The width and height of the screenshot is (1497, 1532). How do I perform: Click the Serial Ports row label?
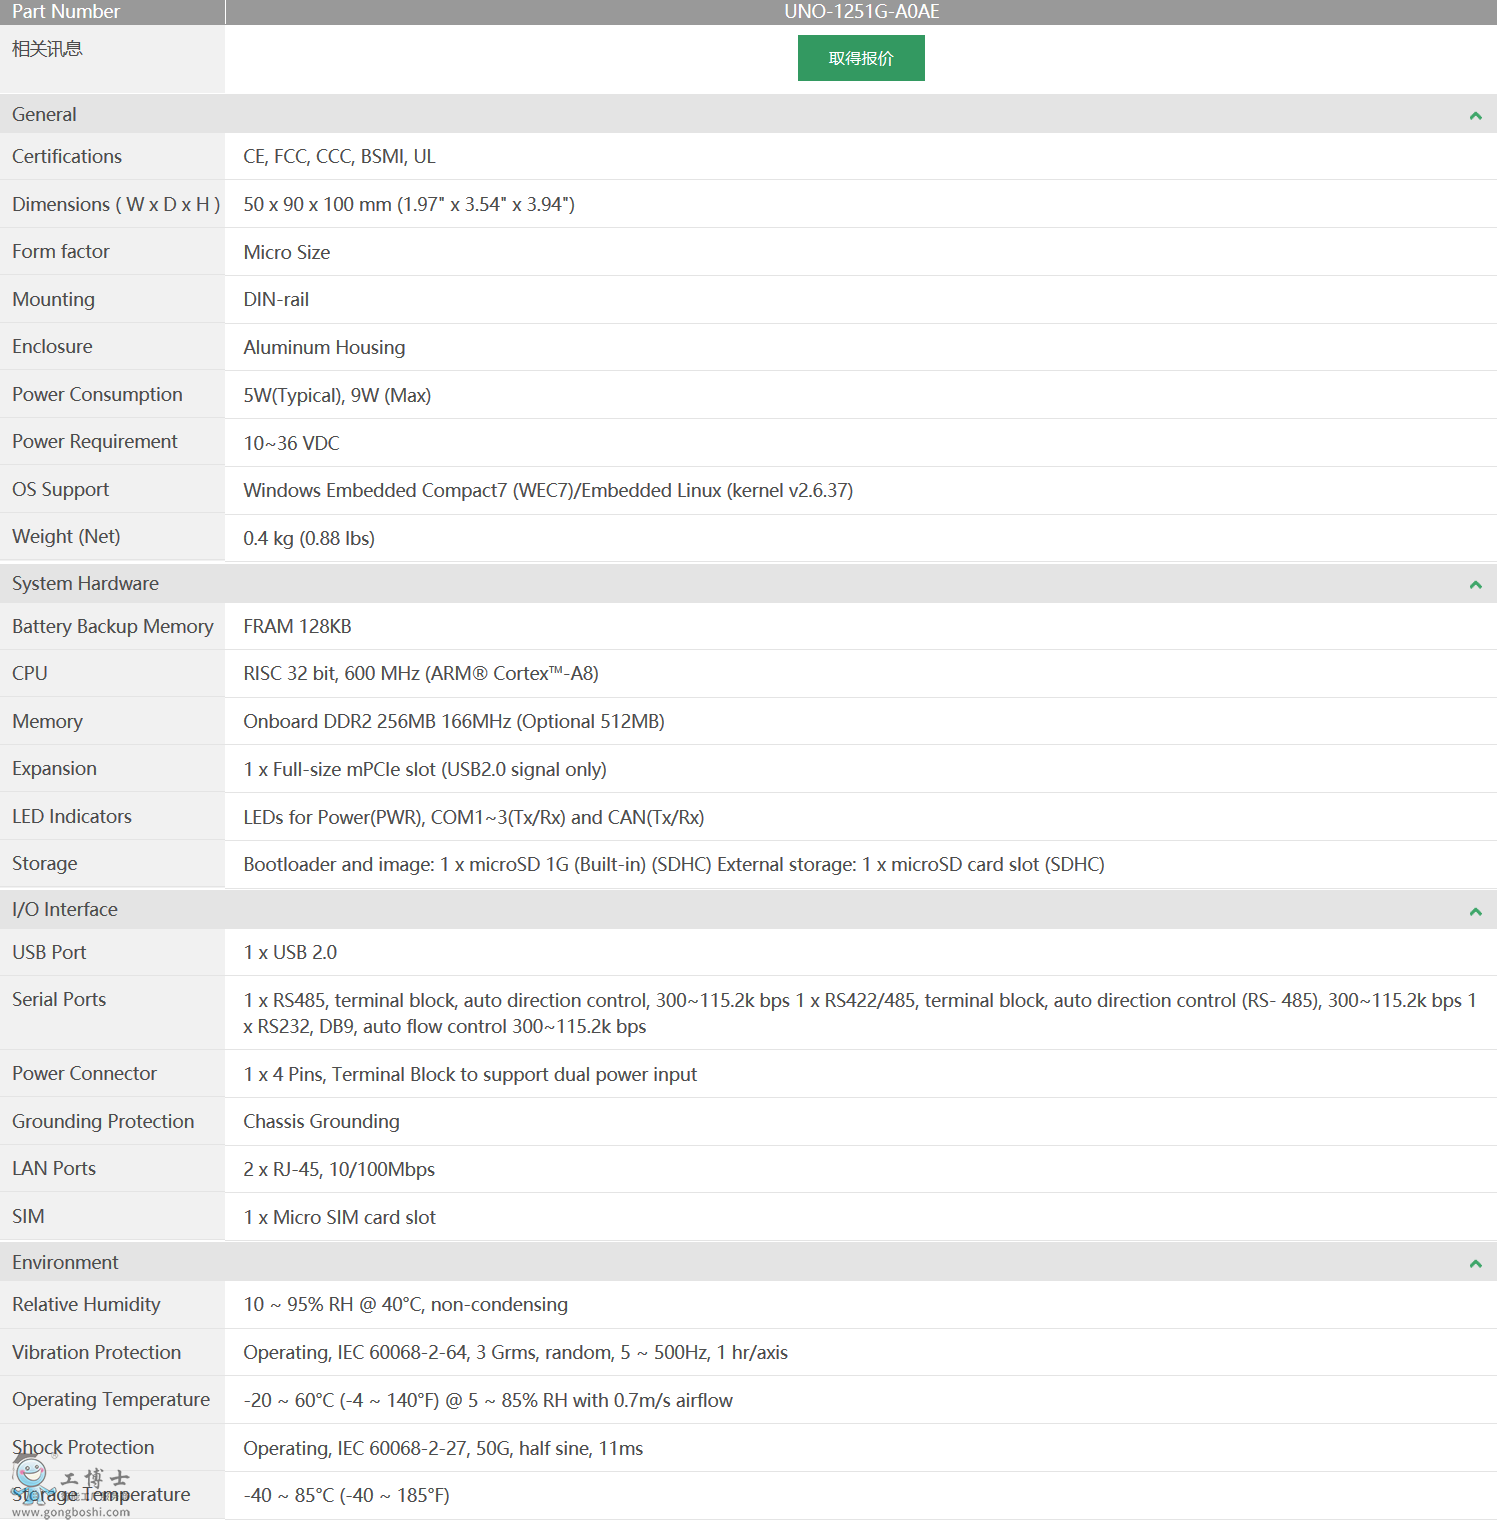coord(59,1000)
